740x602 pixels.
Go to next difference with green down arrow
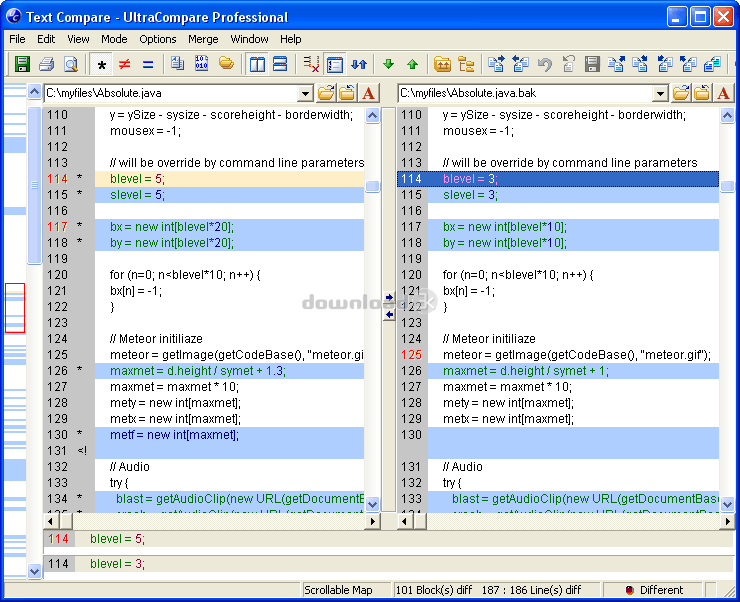[x=388, y=64]
